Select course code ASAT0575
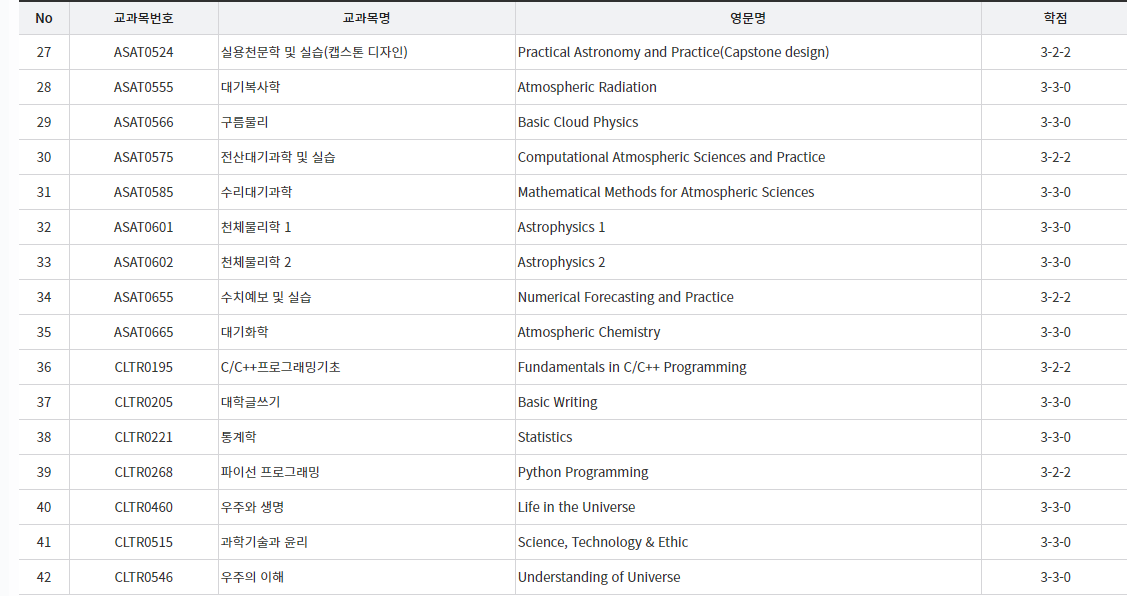The width and height of the screenshot is (1127, 596). pyautogui.click(x=144, y=157)
